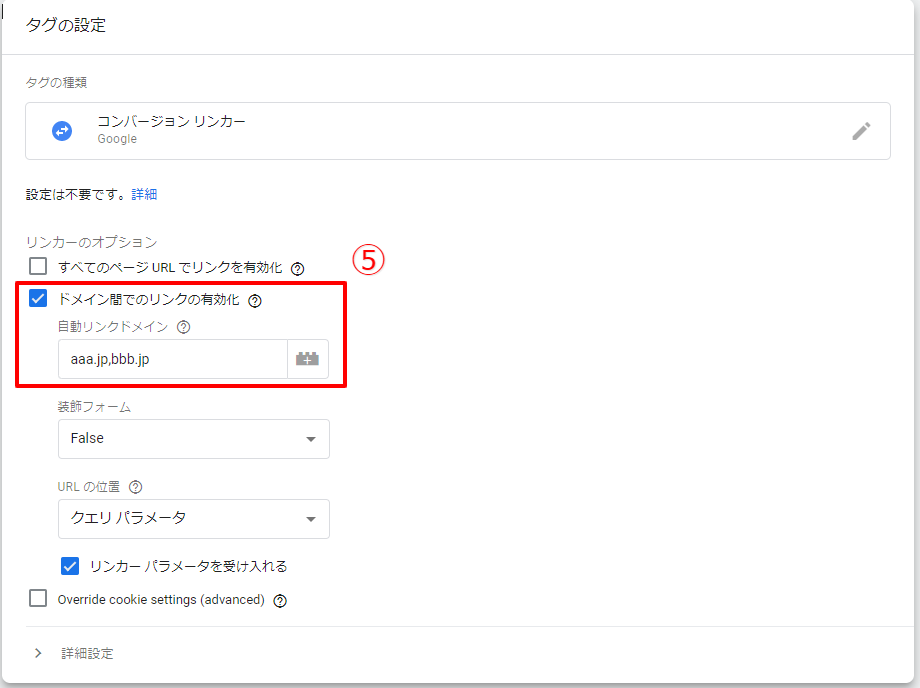Viewport: 920px width, 688px height.
Task: Open help icon beside Override cookie settings
Action: point(280,601)
